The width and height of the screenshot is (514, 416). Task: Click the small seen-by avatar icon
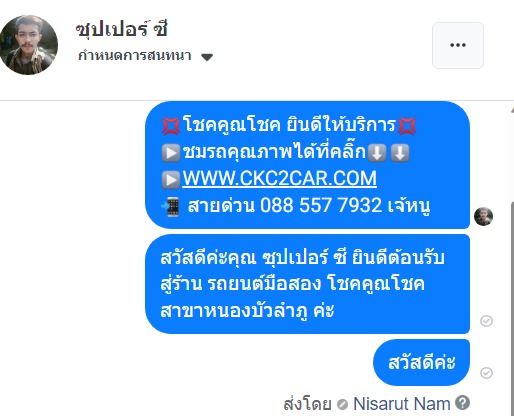[483, 216]
